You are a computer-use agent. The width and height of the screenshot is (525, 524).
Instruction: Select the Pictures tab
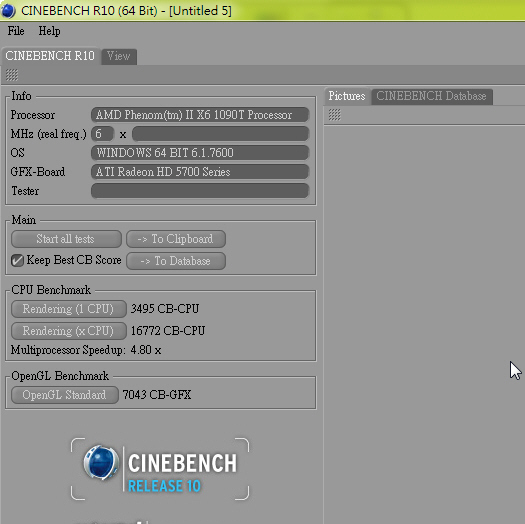pyautogui.click(x=347, y=96)
